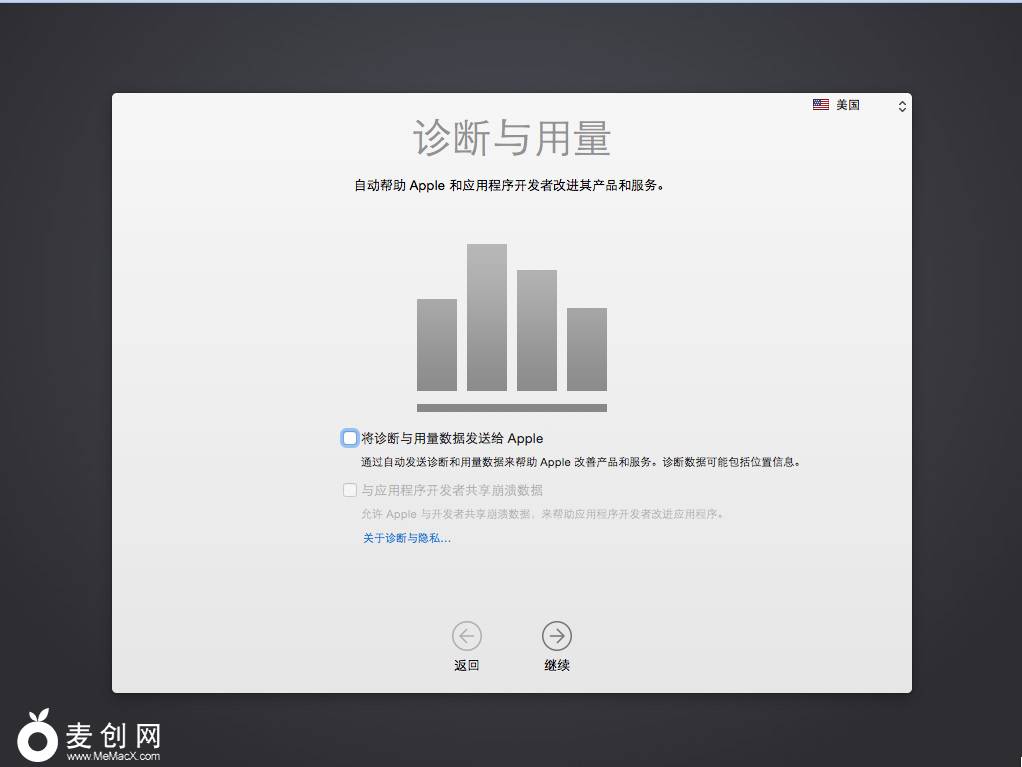Viewport: 1022px width, 767px height.
Task: Enable 将诊断与用量数据发送给 Apple checkbox
Action: [350, 438]
